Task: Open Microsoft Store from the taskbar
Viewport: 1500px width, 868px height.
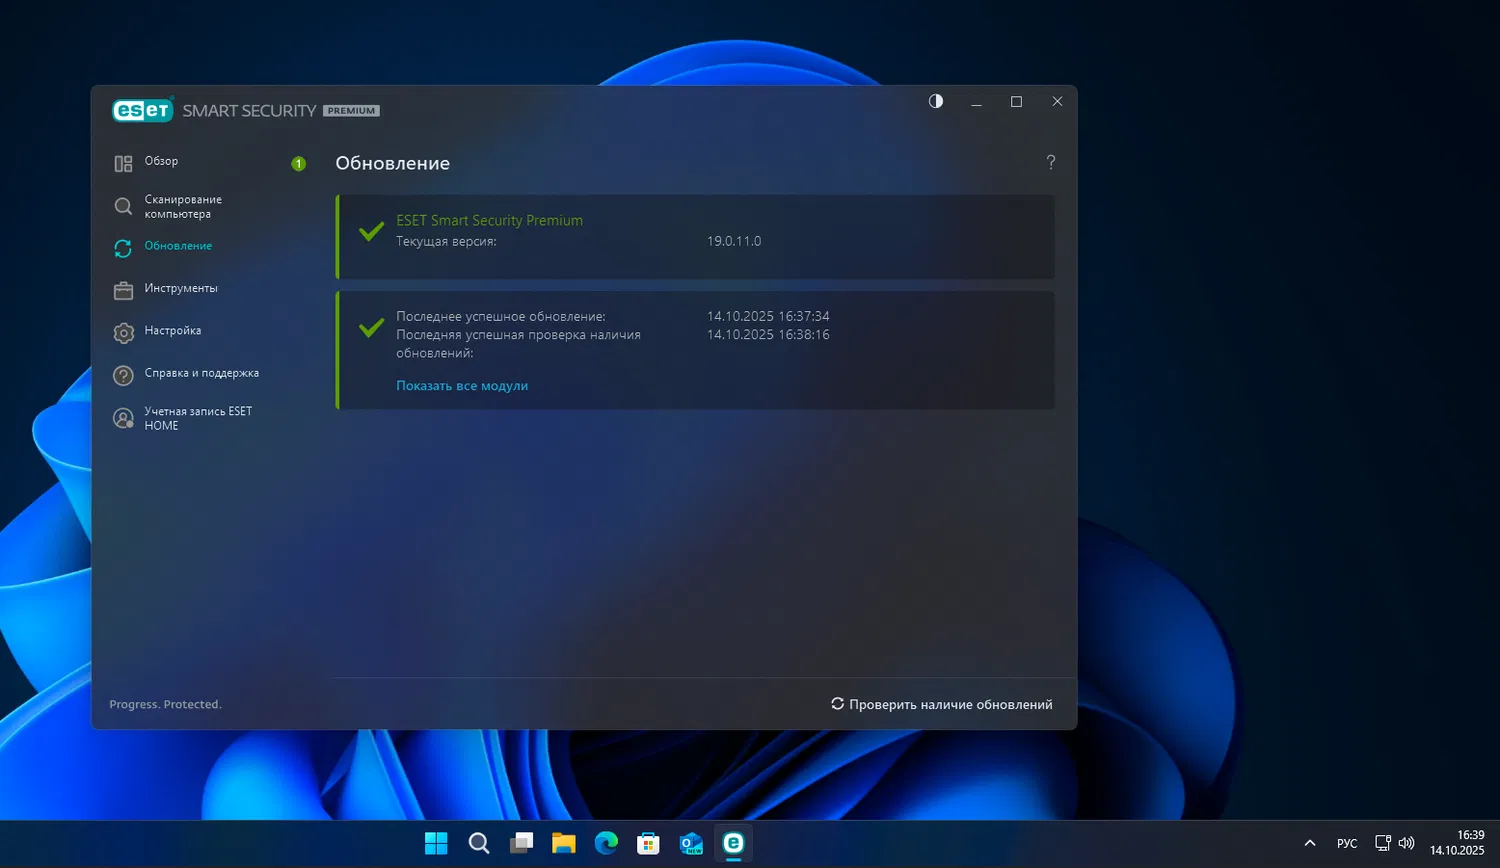Action: (x=648, y=843)
